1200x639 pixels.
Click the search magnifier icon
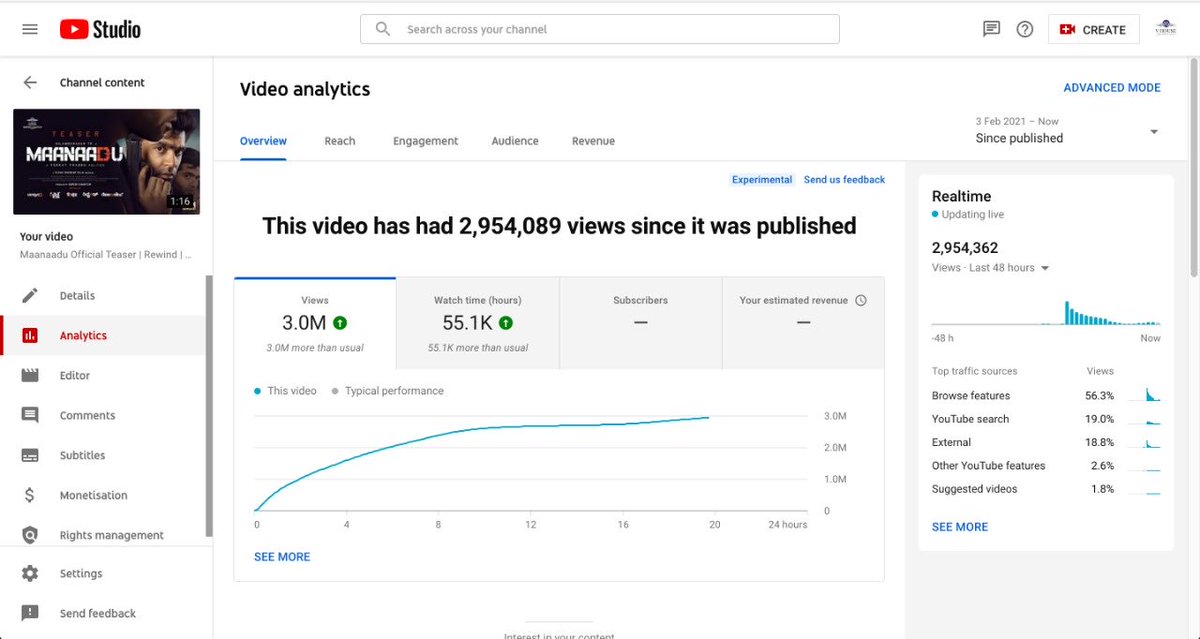click(383, 29)
